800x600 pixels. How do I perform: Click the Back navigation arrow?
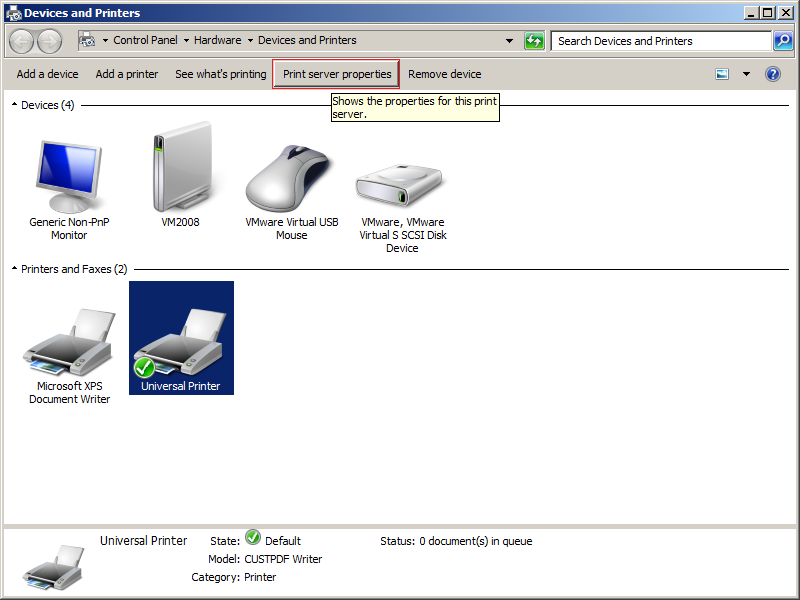[22, 41]
